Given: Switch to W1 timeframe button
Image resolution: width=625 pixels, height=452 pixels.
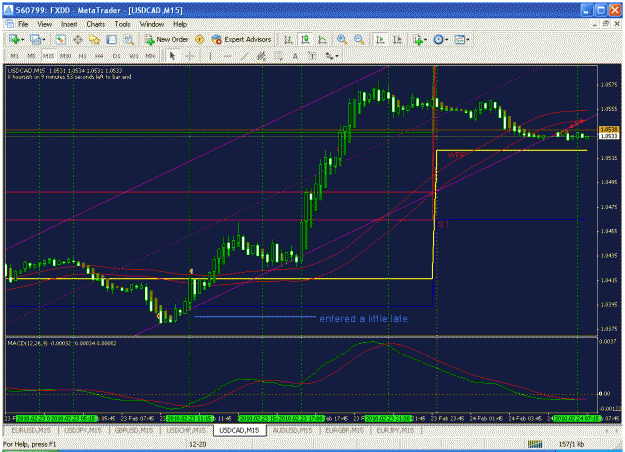Looking at the screenshot, I should [134, 56].
